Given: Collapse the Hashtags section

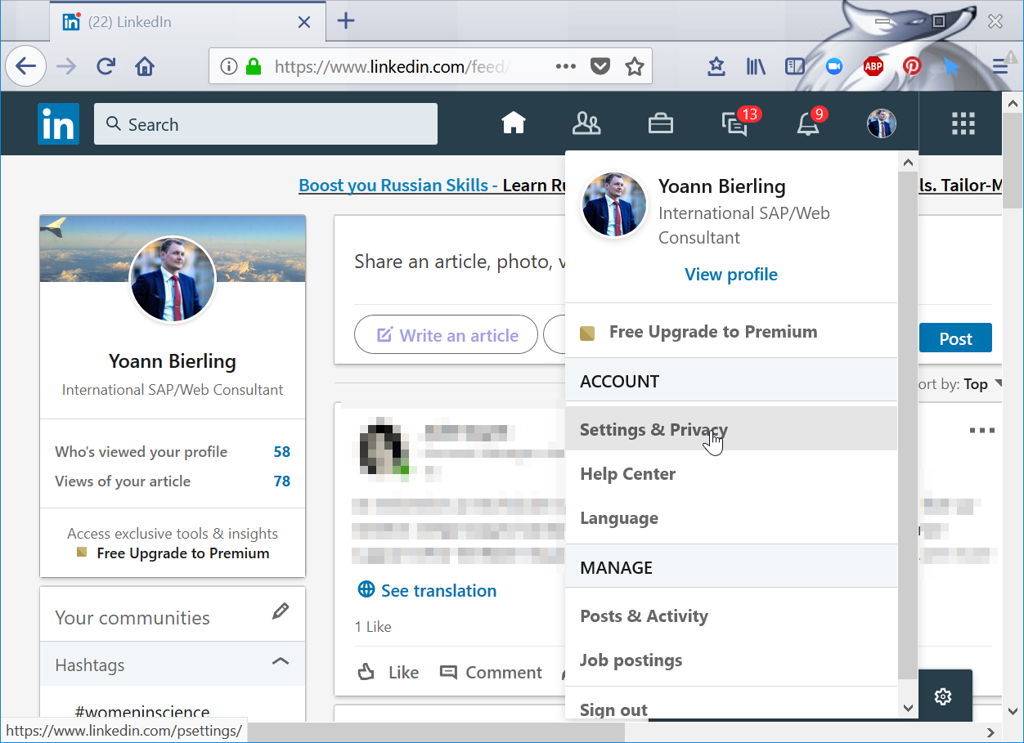Looking at the screenshot, I should (x=281, y=663).
